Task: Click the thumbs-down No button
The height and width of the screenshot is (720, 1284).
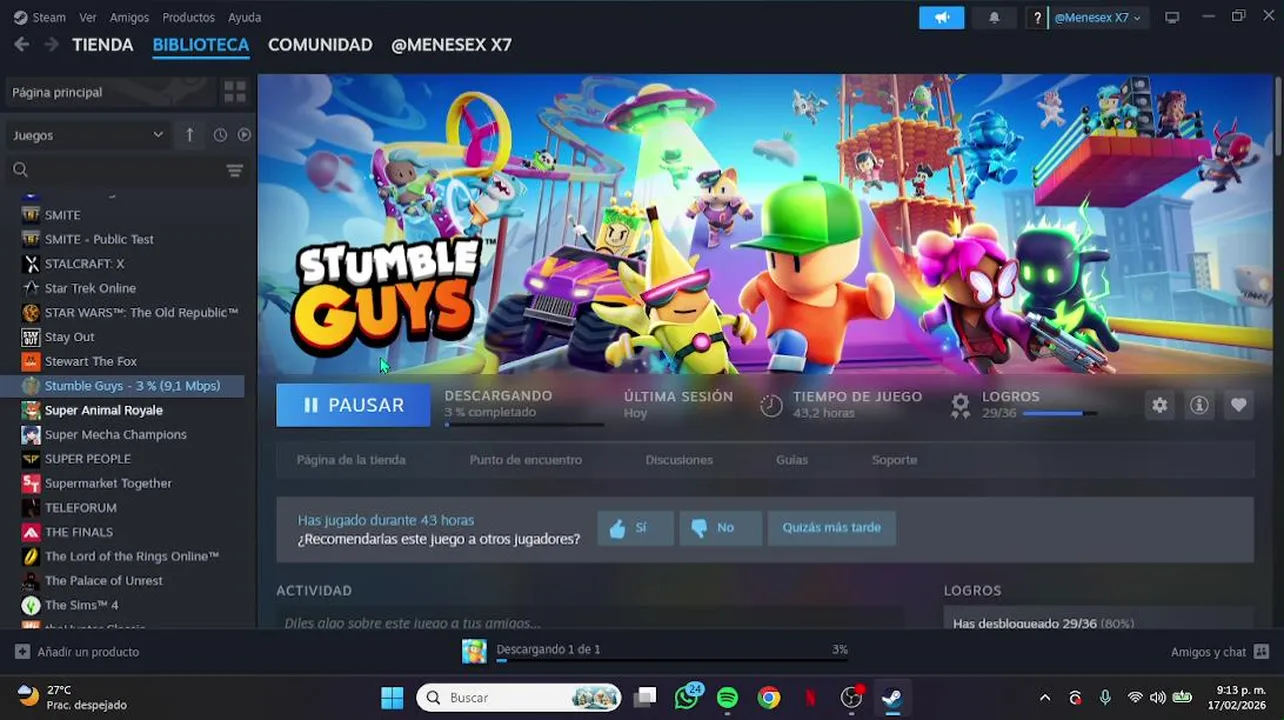Action: [x=720, y=527]
